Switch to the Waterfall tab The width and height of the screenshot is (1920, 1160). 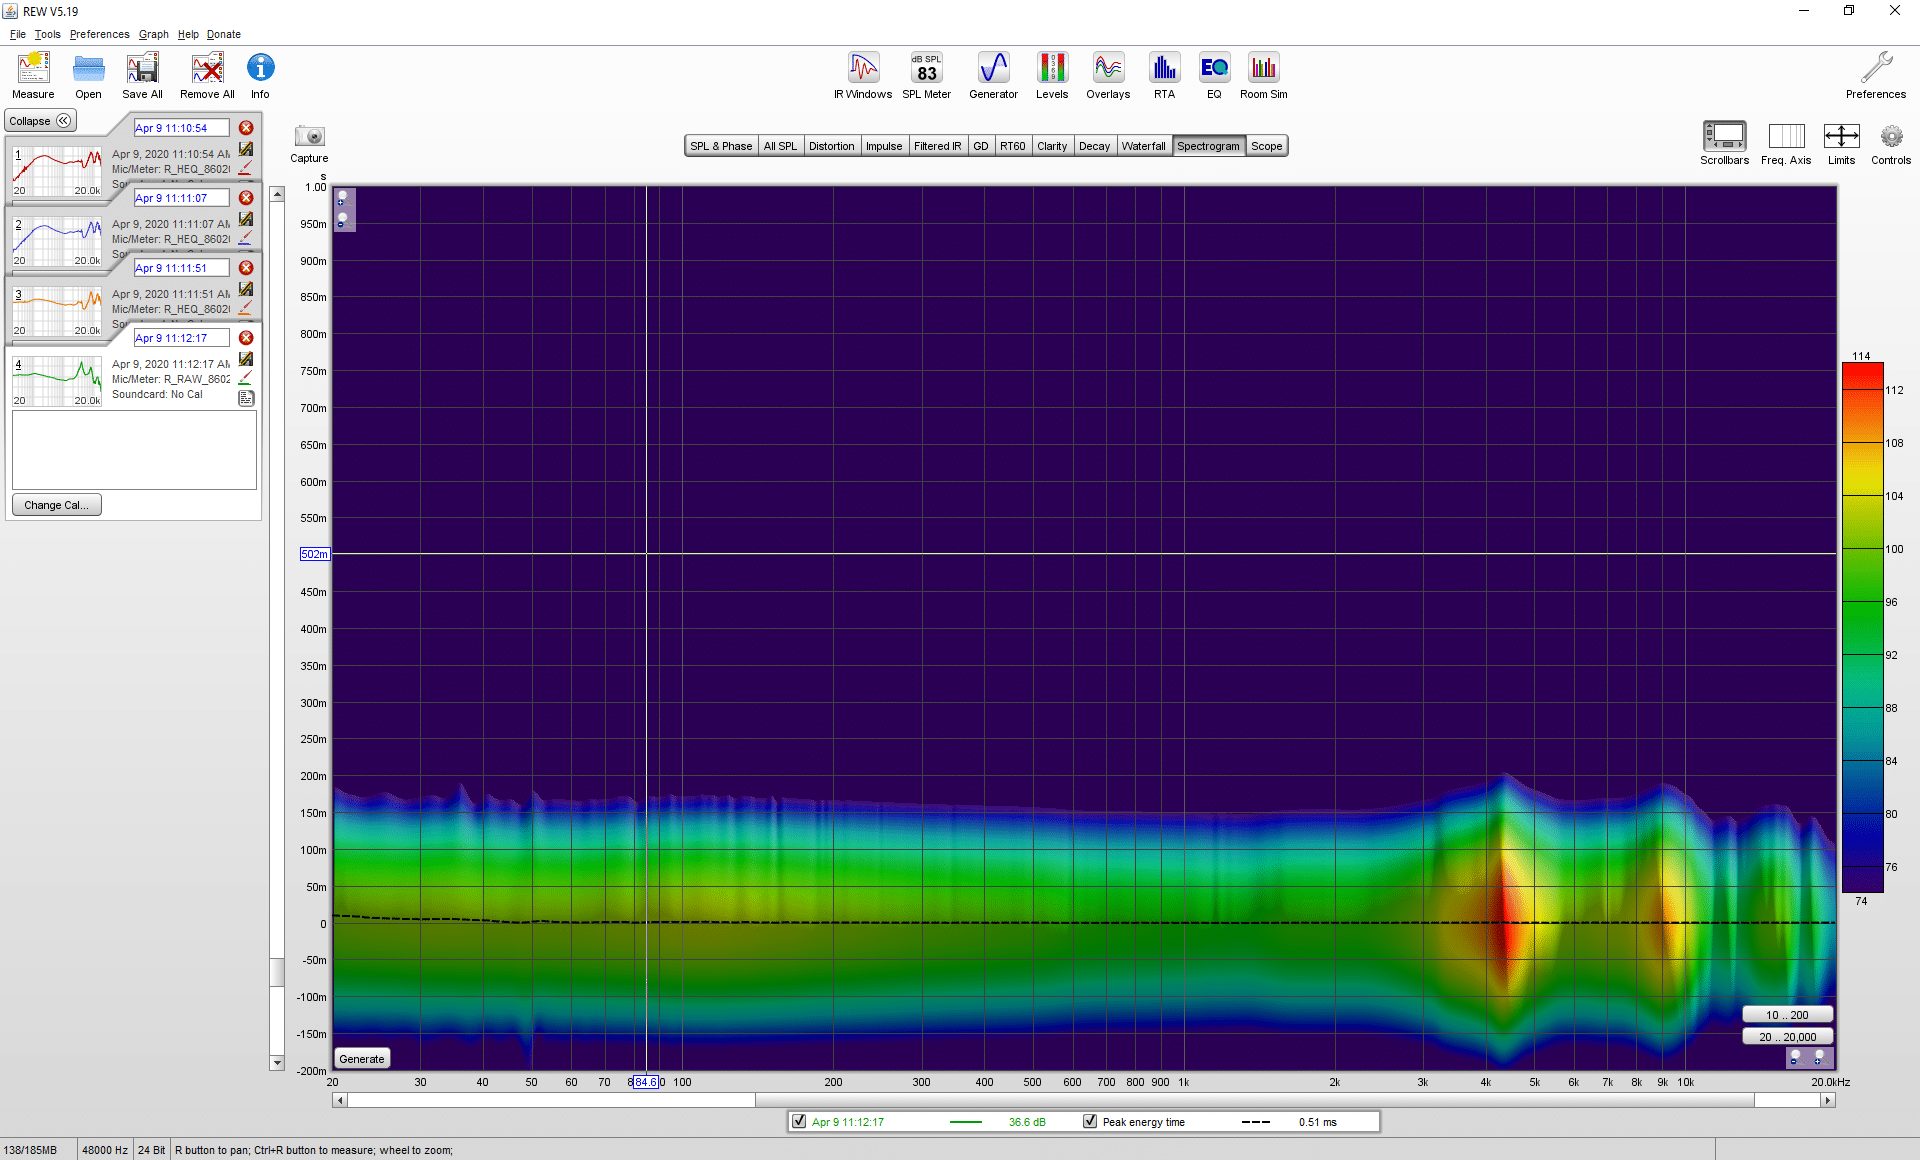1143,146
